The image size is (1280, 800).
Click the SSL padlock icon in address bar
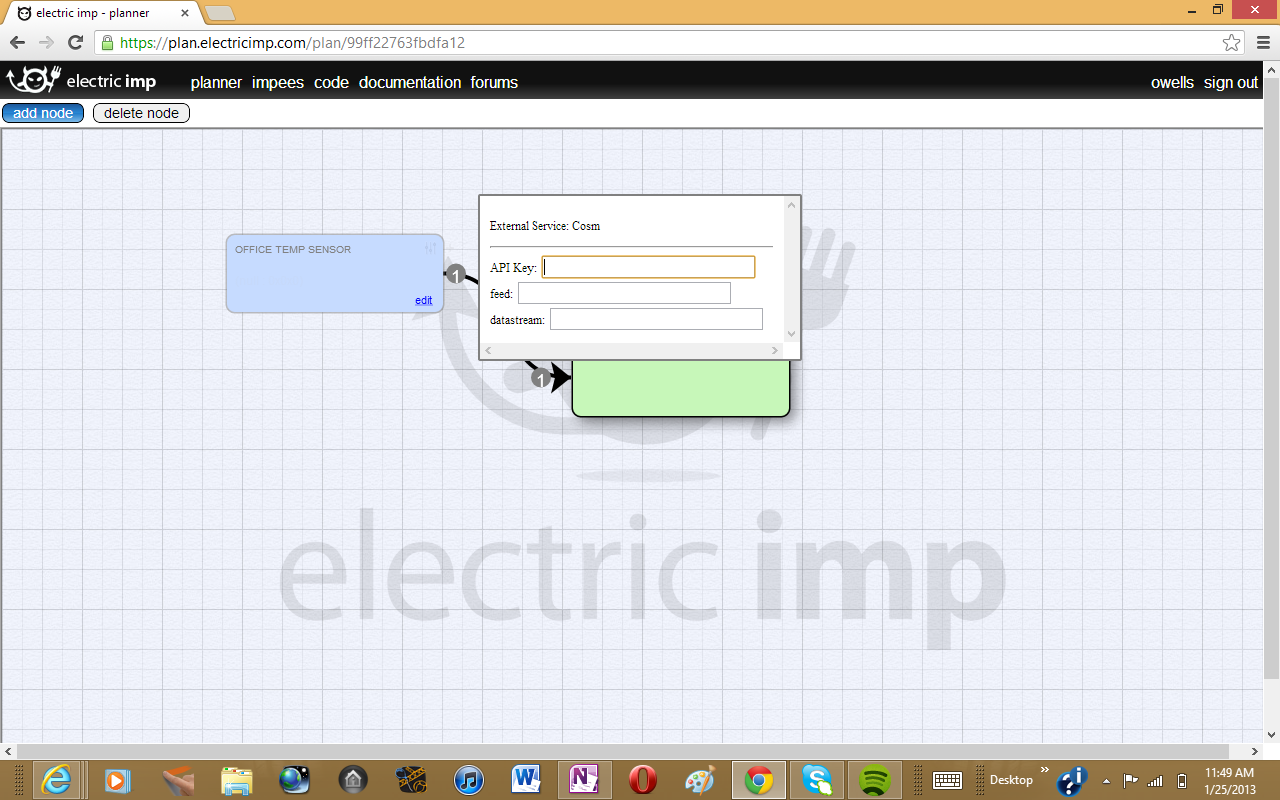coord(107,43)
